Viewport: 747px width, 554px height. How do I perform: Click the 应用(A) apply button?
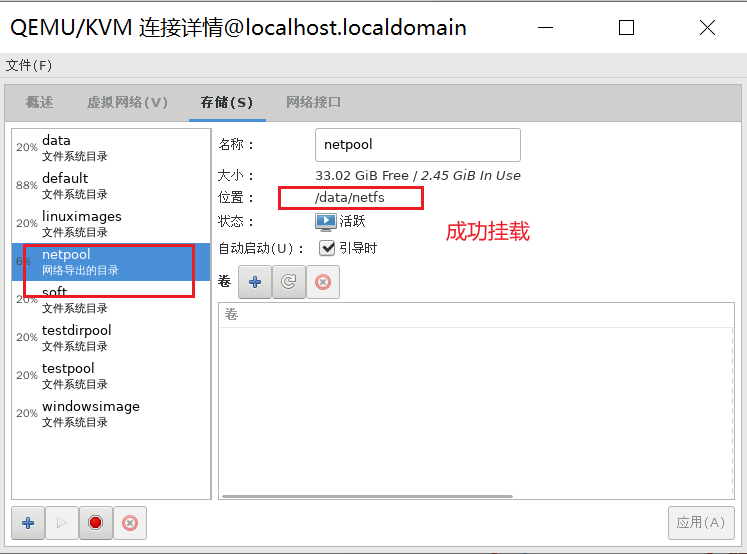[701, 523]
